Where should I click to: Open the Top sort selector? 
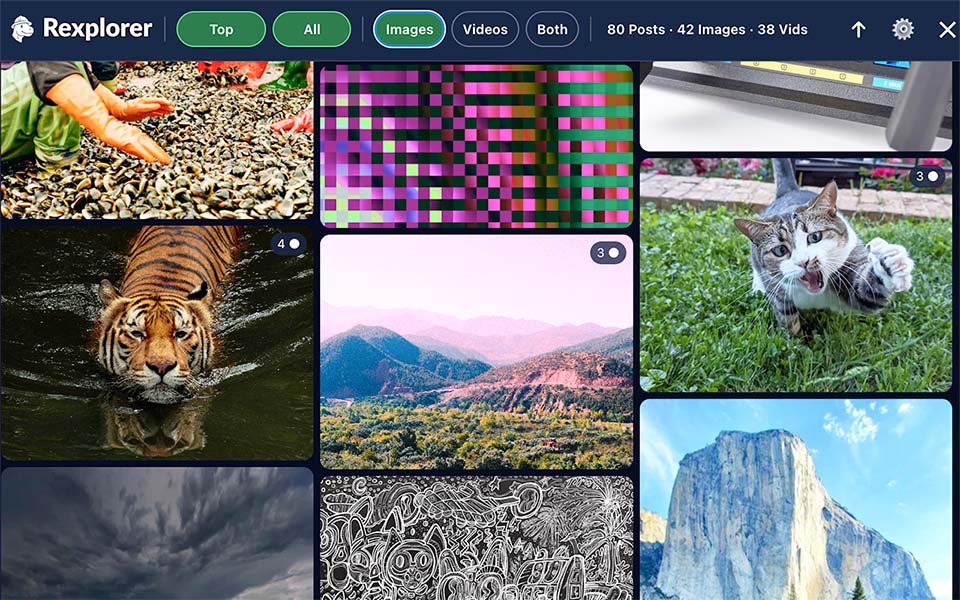tap(220, 29)
